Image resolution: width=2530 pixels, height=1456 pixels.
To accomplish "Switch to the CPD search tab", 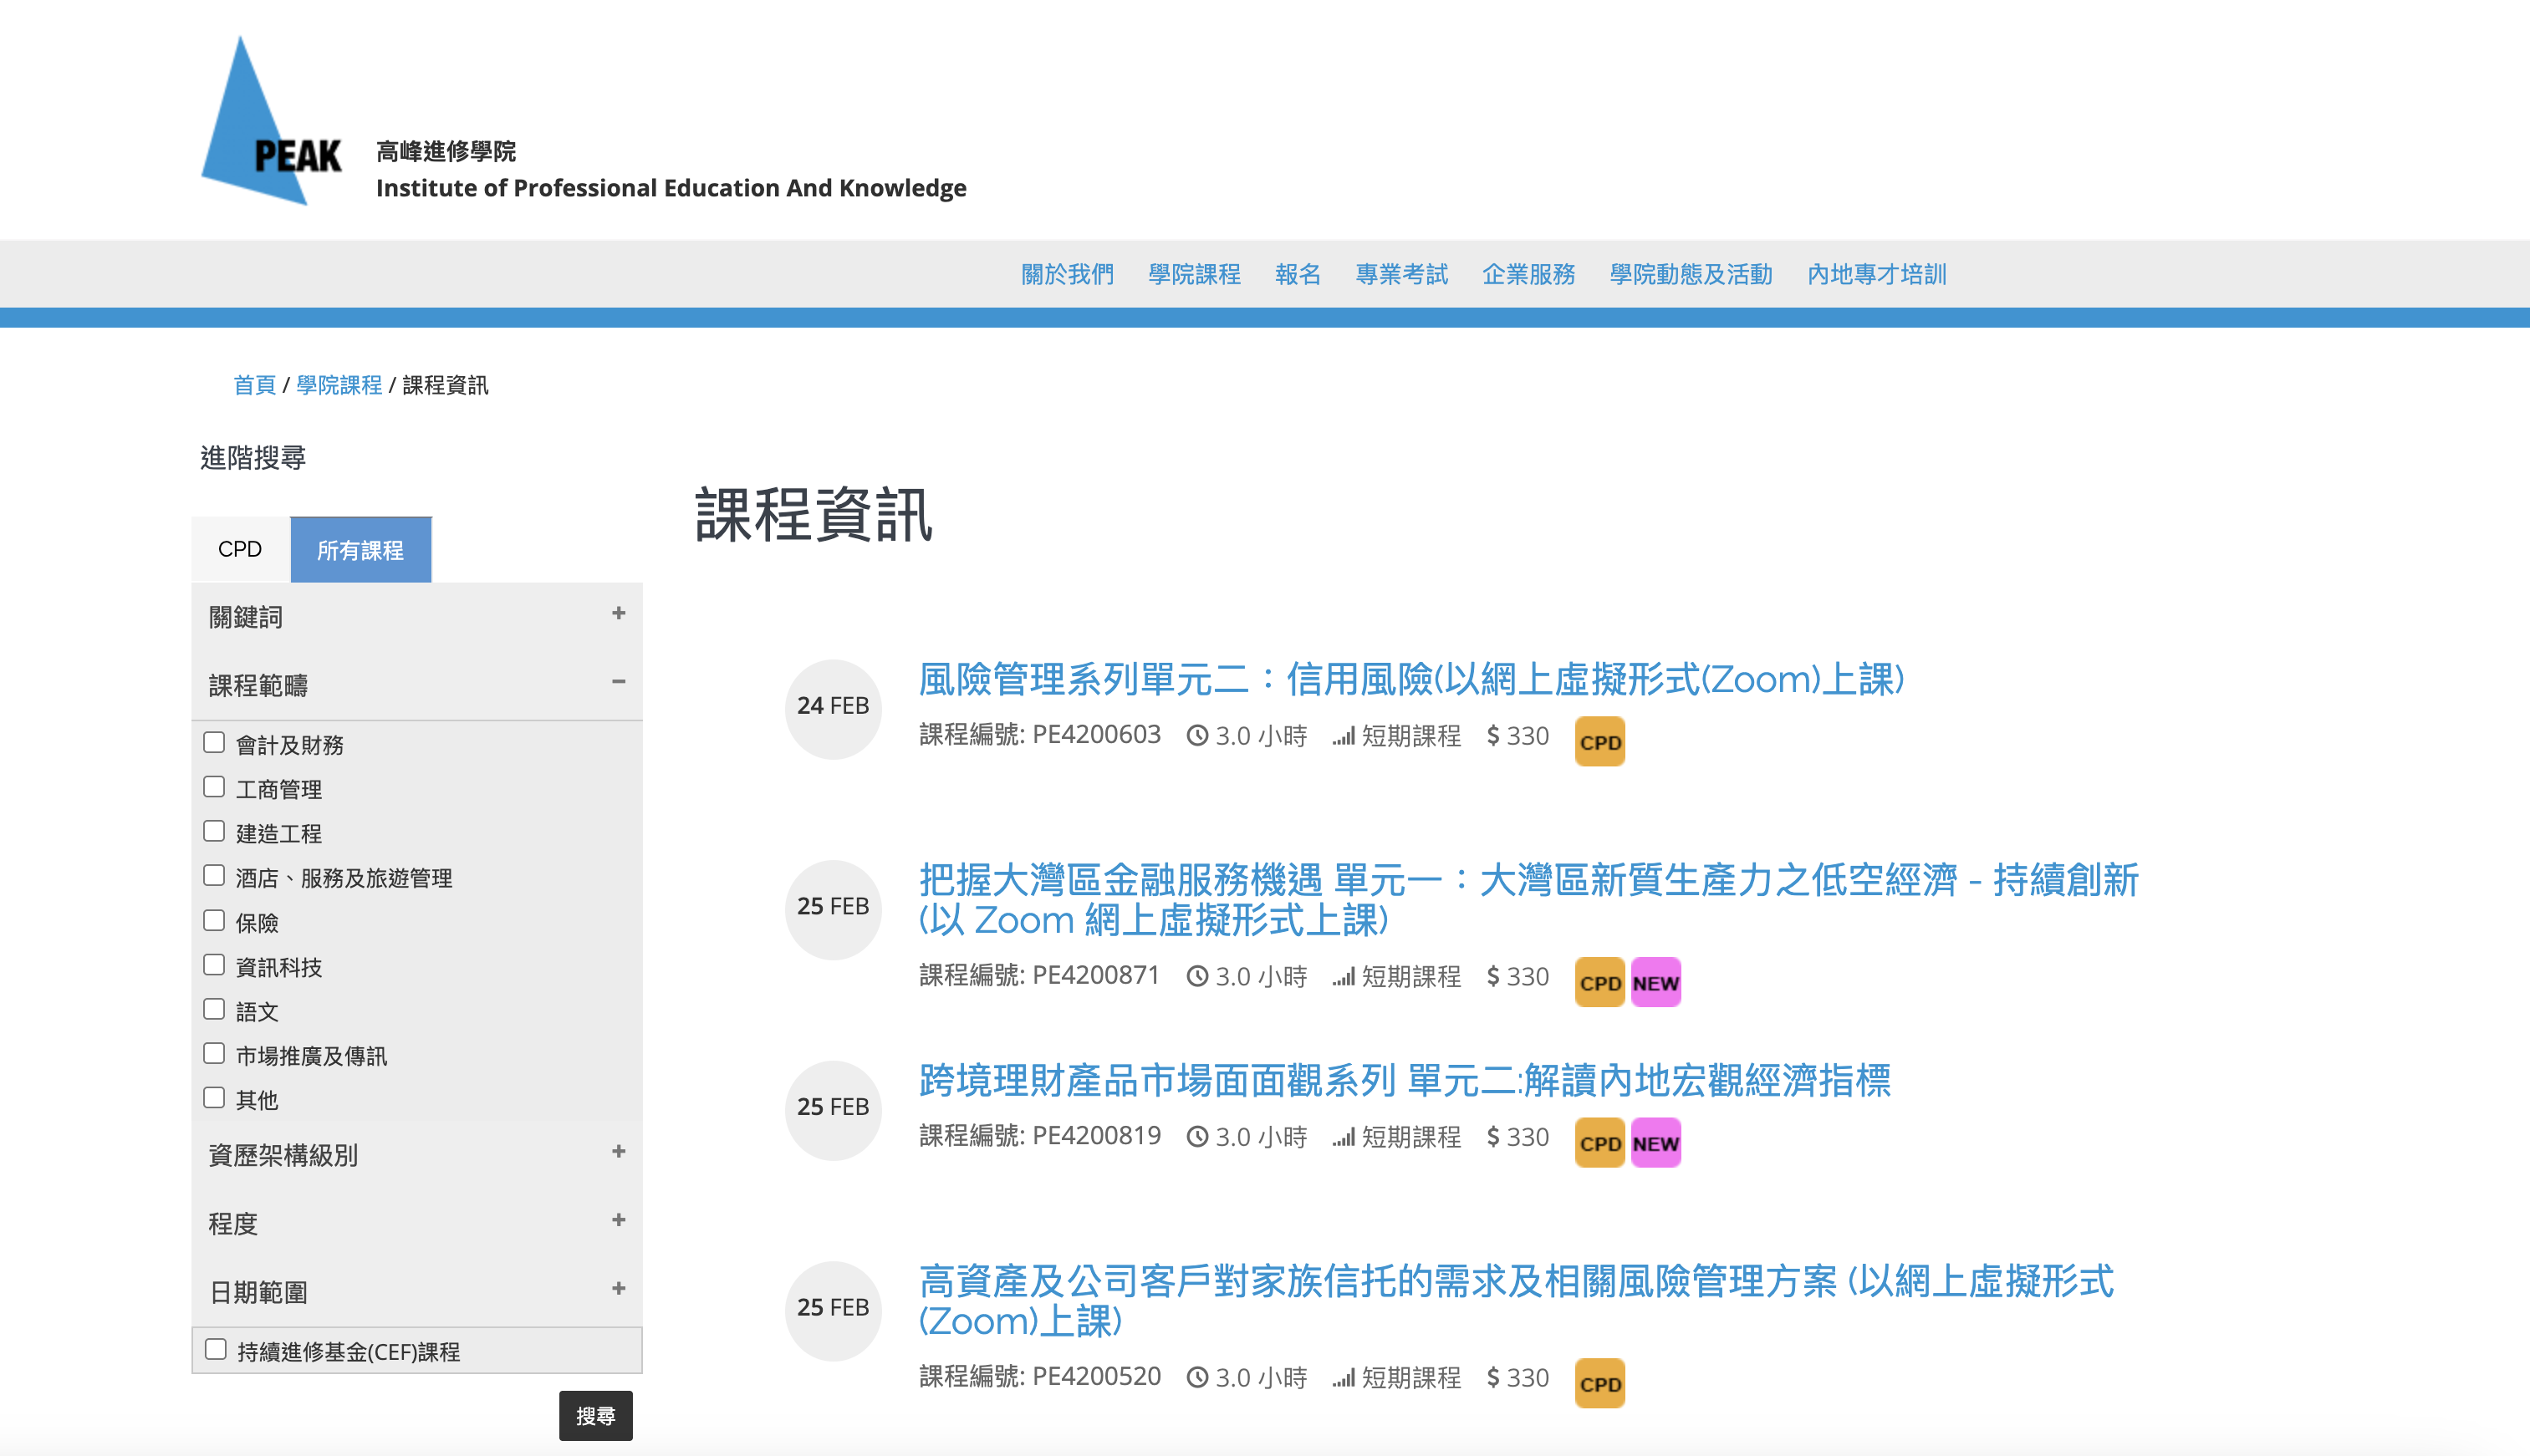I will pyautogui.click(x=240, y=550).
